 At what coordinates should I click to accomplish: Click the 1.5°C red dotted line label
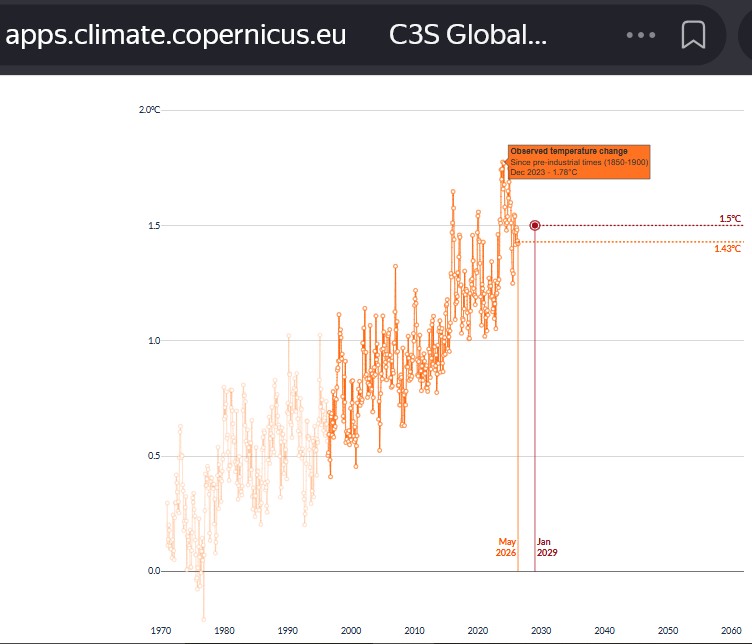[730, 219]
